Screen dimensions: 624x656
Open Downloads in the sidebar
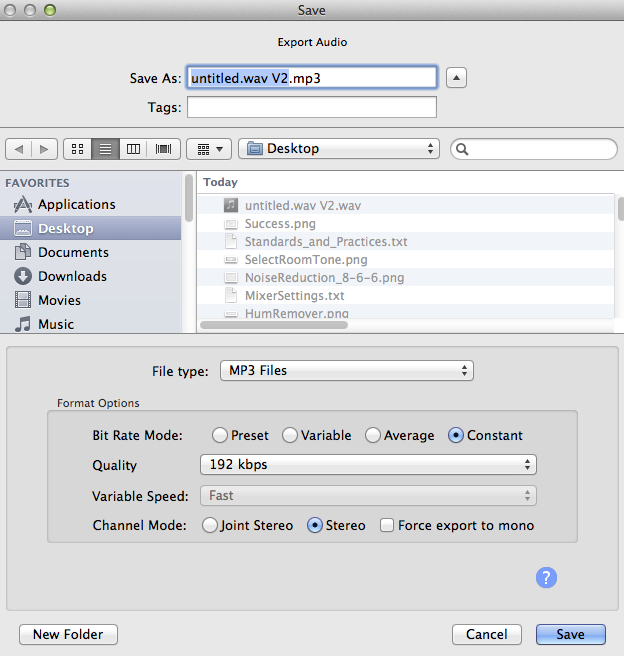pyautogui.click(x=90, y=276)
